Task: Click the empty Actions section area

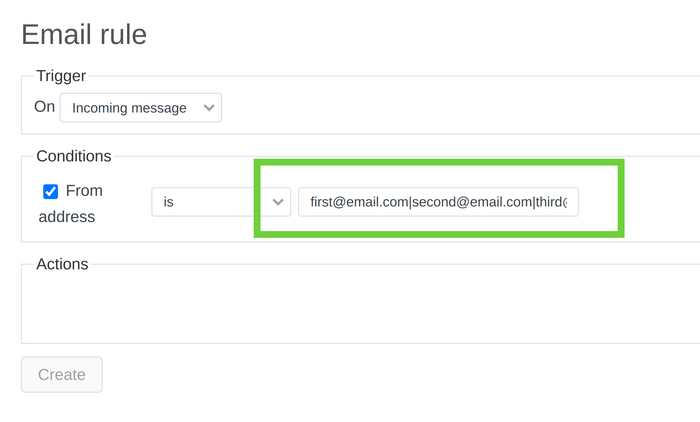Action: (350, 310)
